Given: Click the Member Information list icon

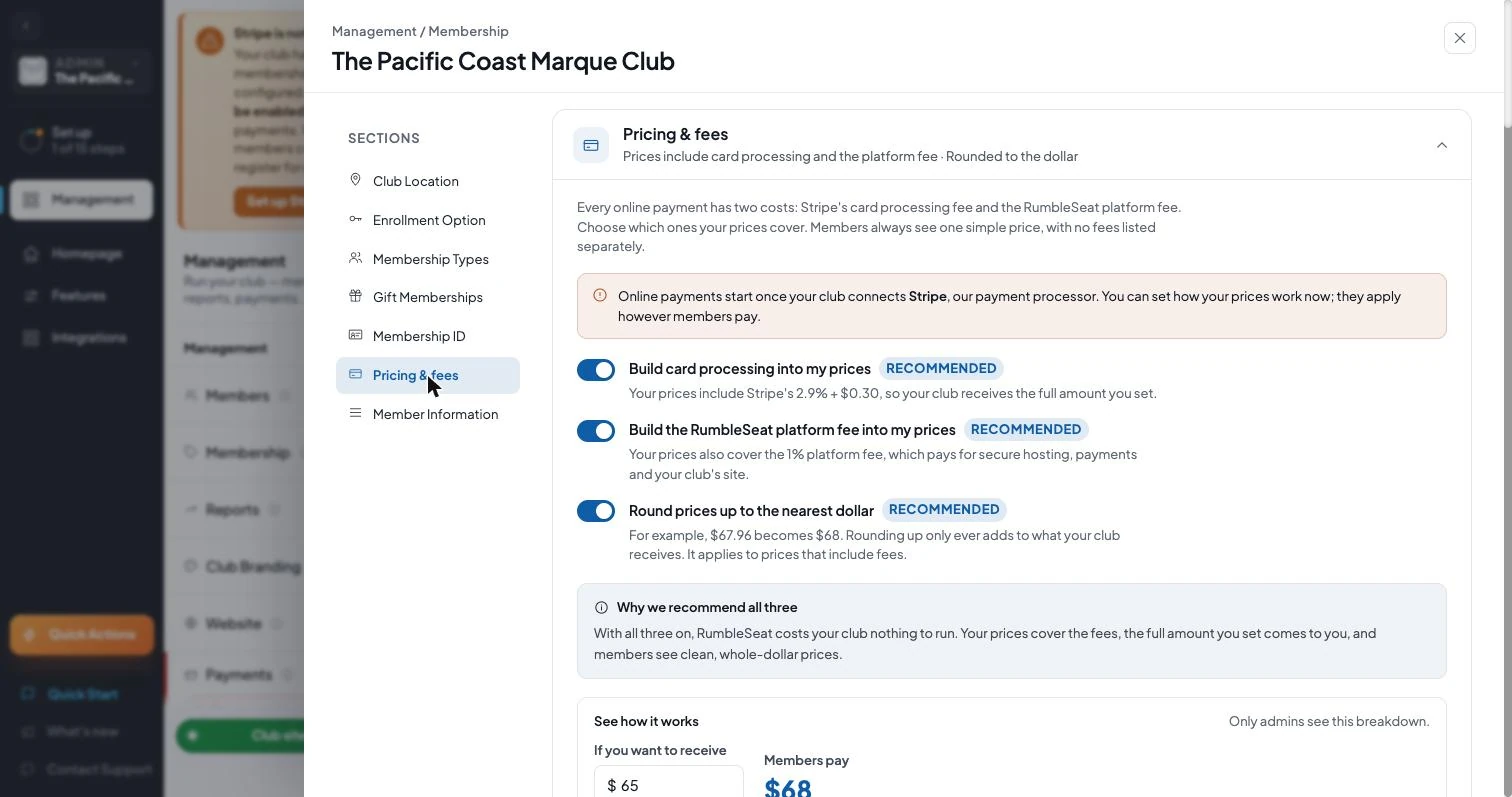Looking at the screenshot, I should click(x=355, y=413).
